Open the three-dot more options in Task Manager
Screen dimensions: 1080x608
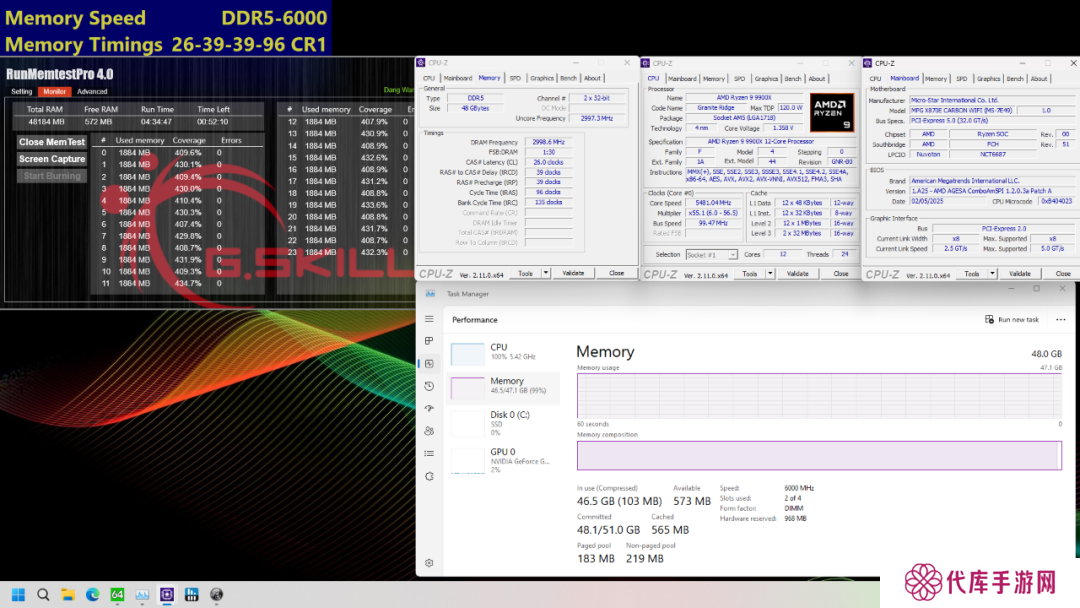tap(1061, 319)
